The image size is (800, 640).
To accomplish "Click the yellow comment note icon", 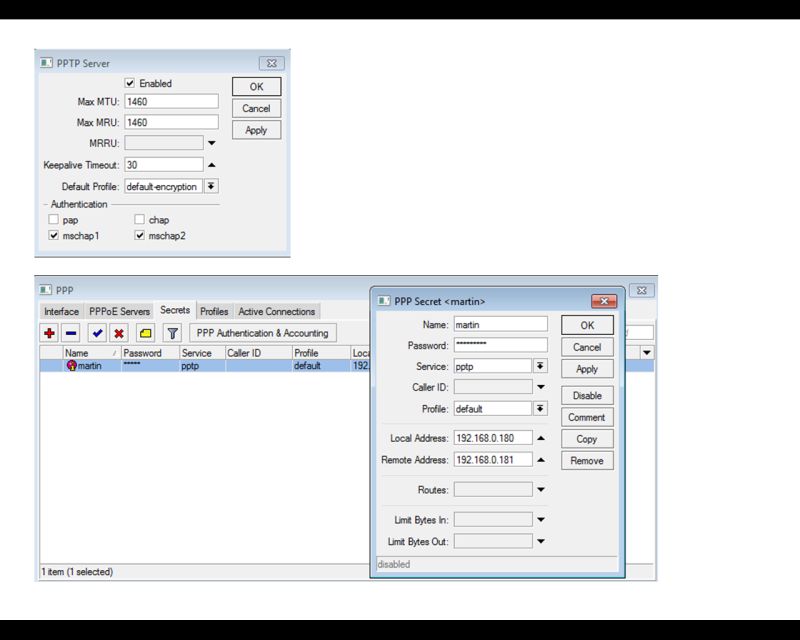I will [x=145, y=333].
